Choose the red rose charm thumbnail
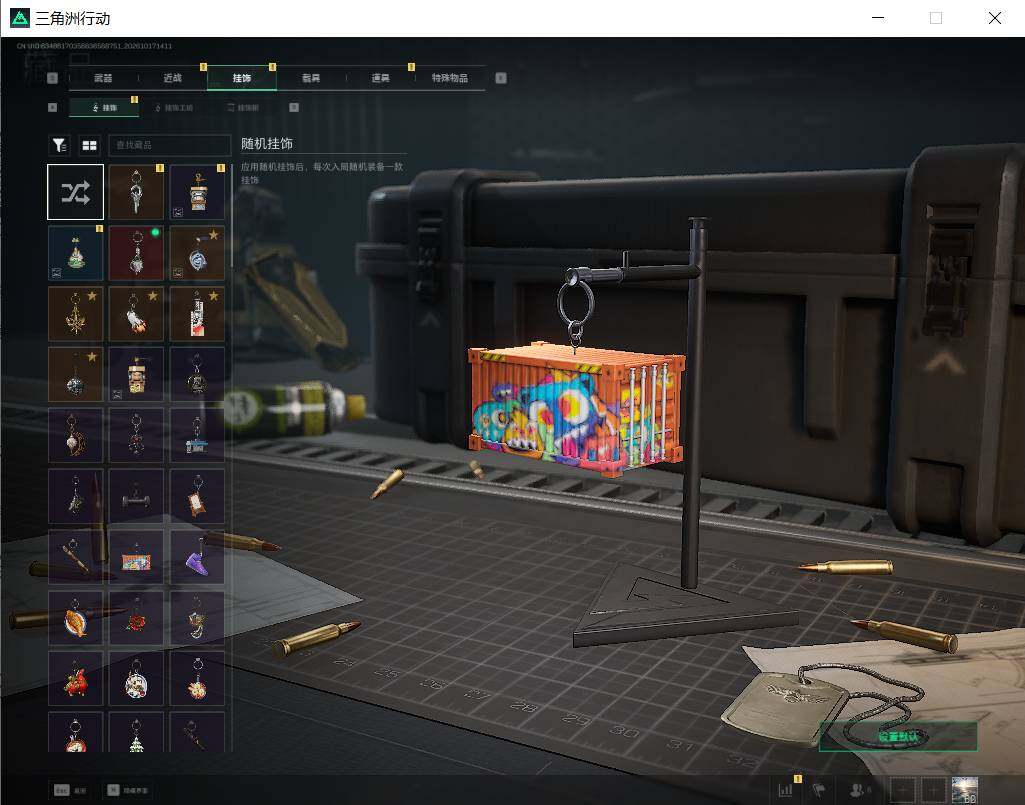 pyautogui.click(x=136, y=618)
